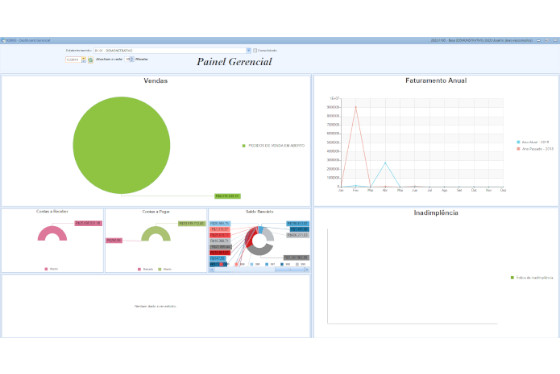Click the month/year date input field
560x374 pixels.
click(73, 60)
